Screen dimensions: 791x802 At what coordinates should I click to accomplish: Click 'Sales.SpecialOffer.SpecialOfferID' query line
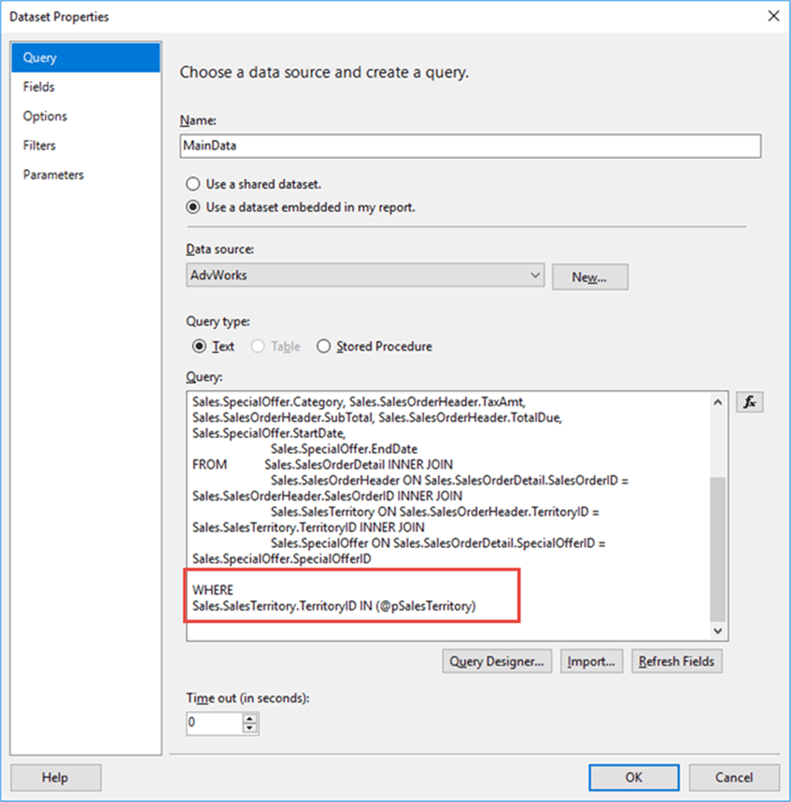[282, 559]
